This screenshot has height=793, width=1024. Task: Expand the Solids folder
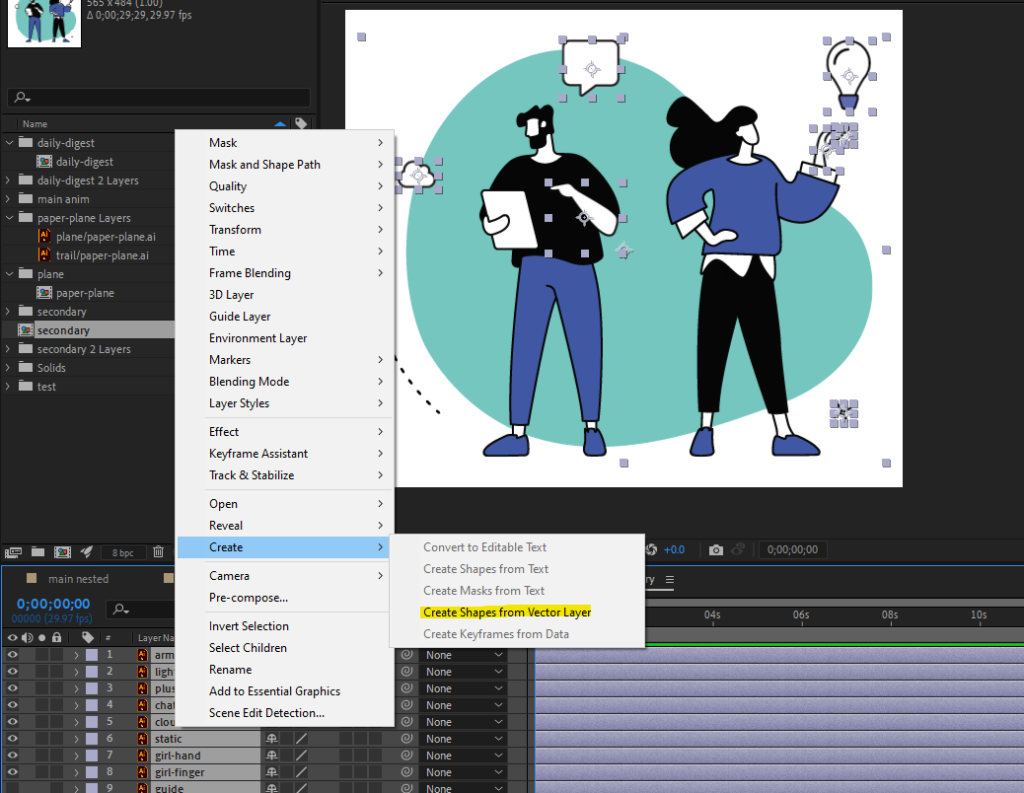point(10,368)
